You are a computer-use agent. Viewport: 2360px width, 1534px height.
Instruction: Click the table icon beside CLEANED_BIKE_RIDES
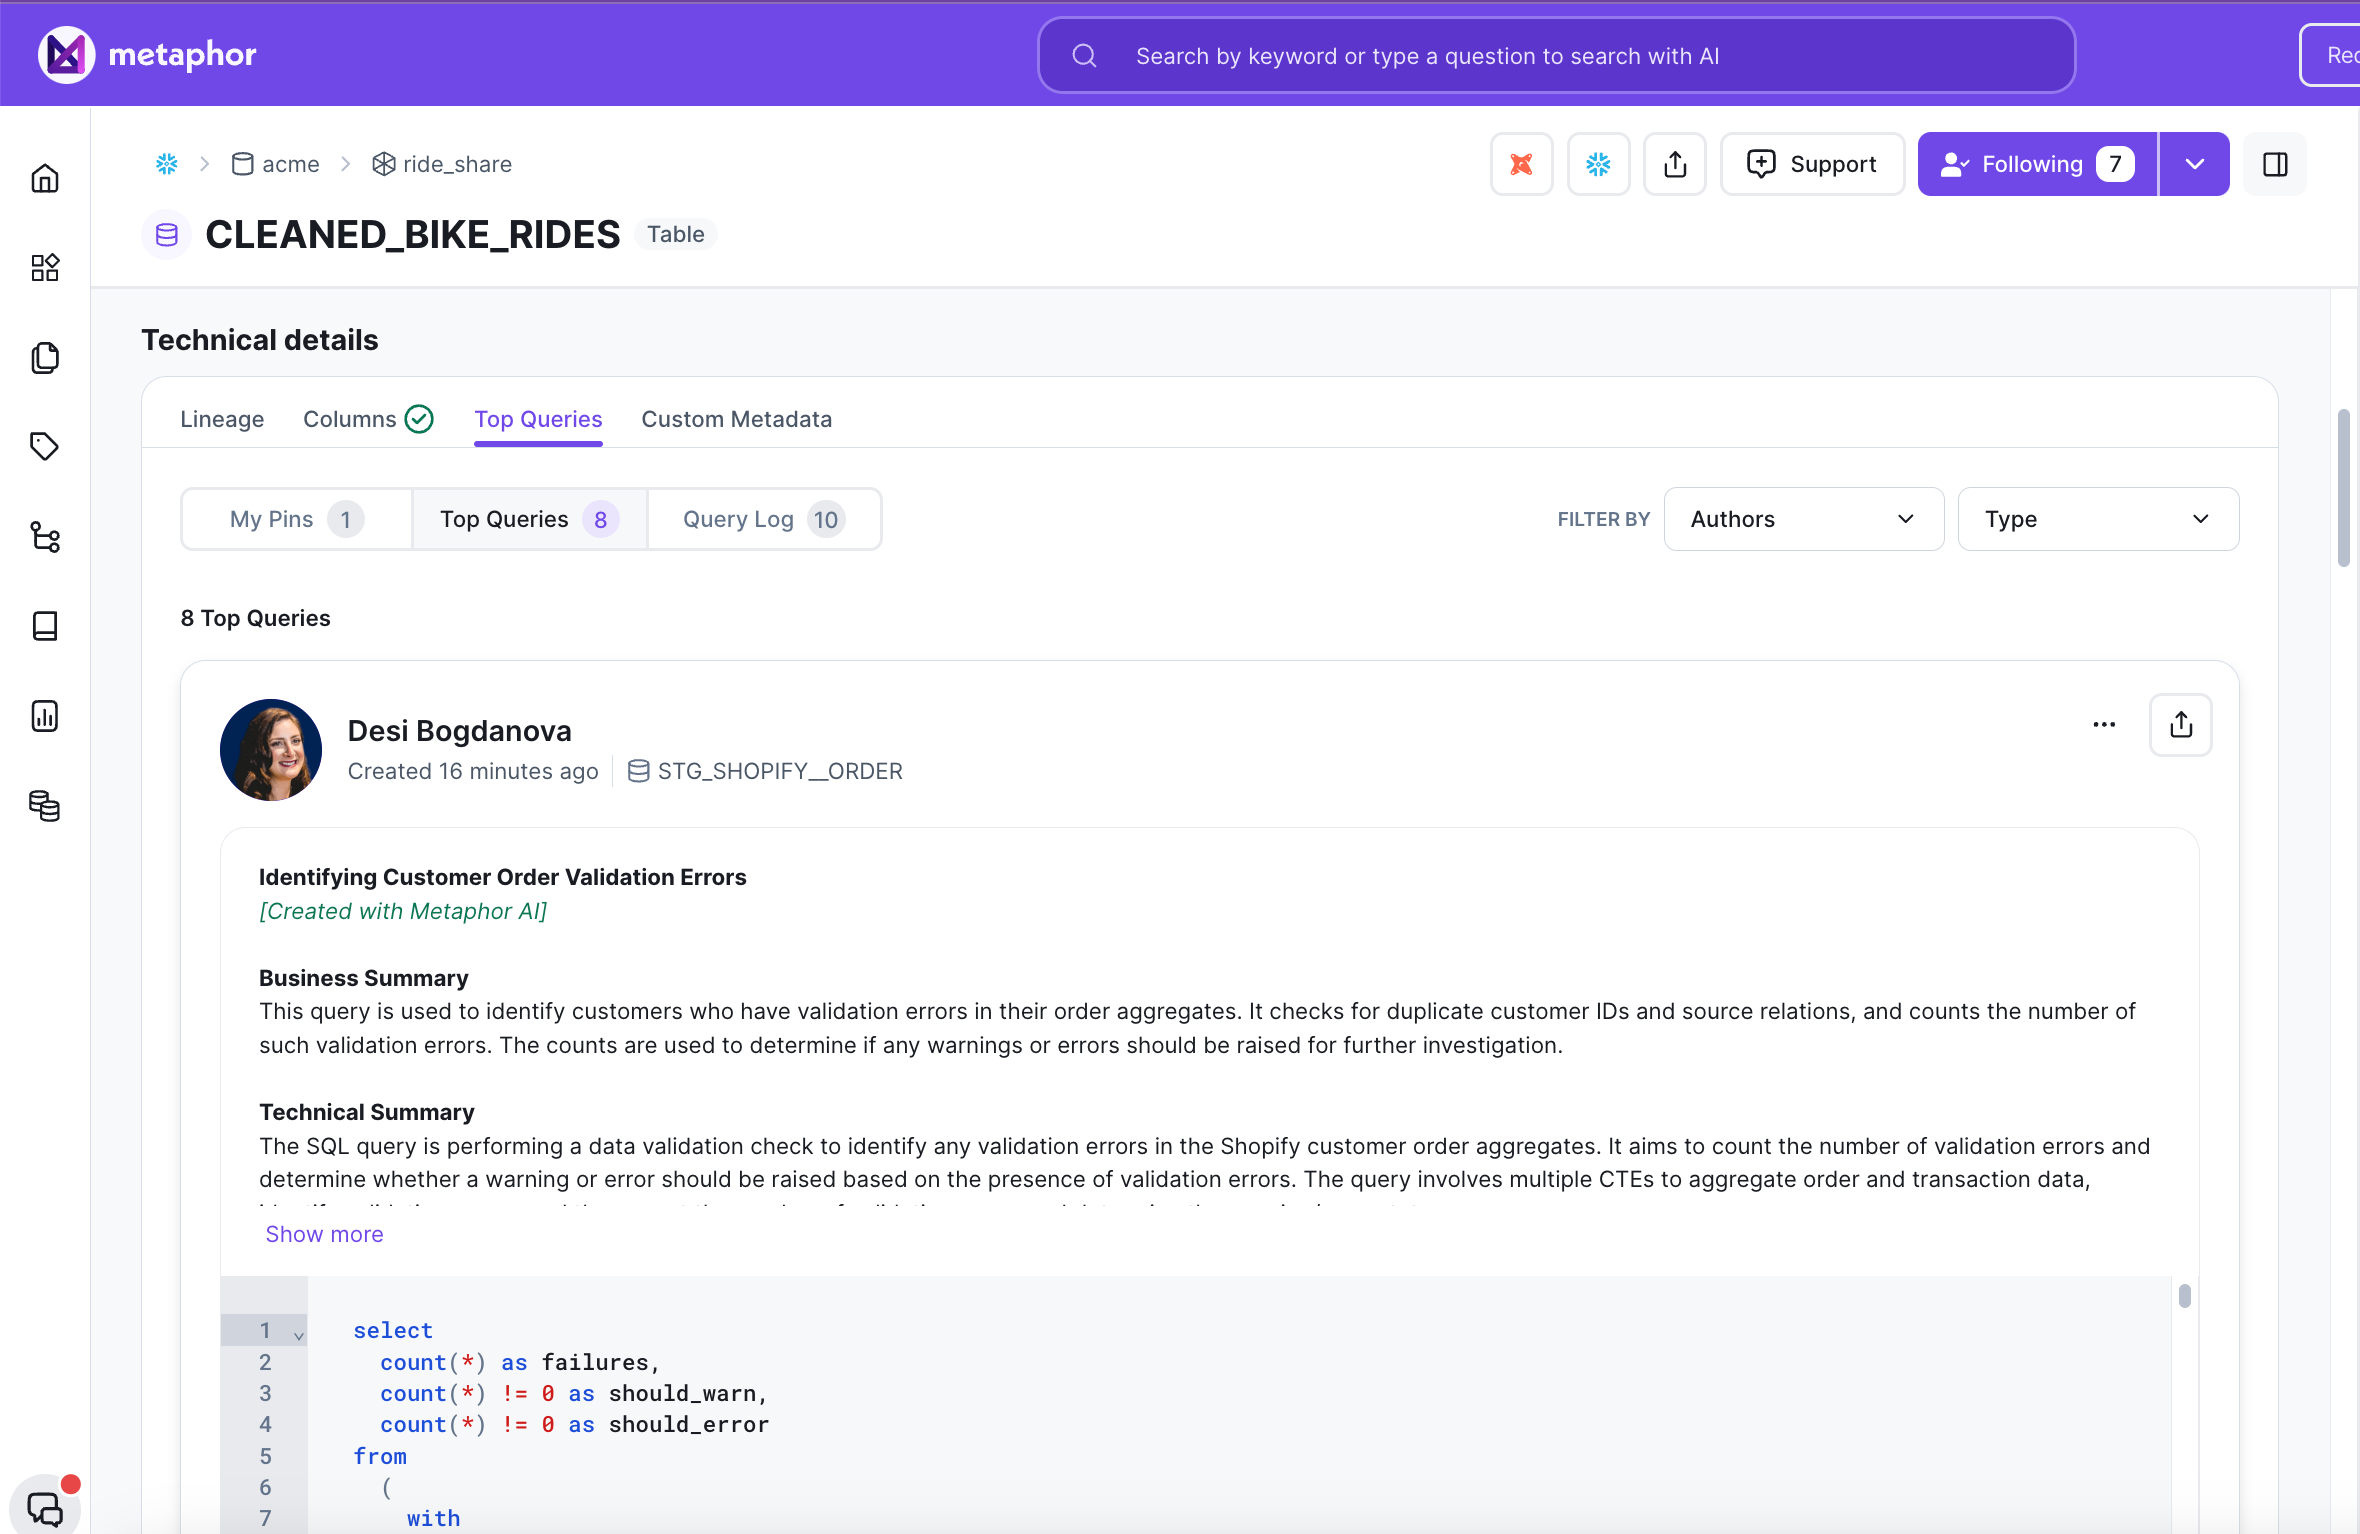(x=167, y=235)
